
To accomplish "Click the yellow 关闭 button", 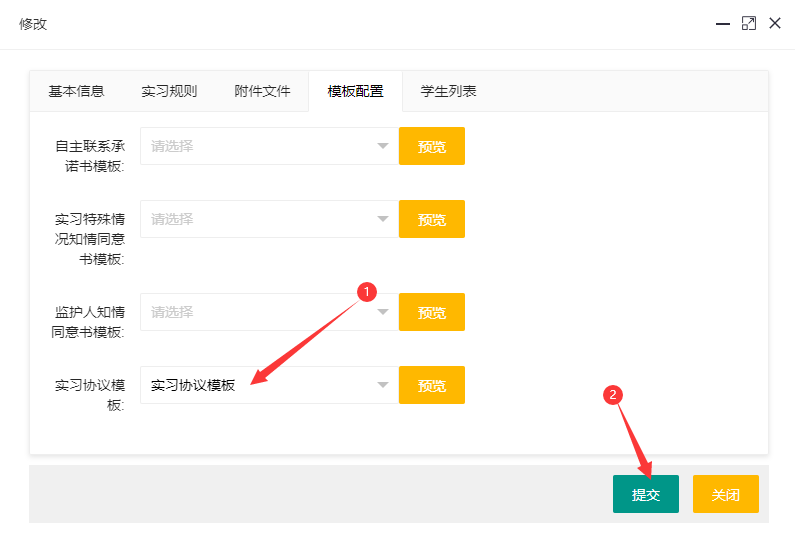I will [725, 494].
